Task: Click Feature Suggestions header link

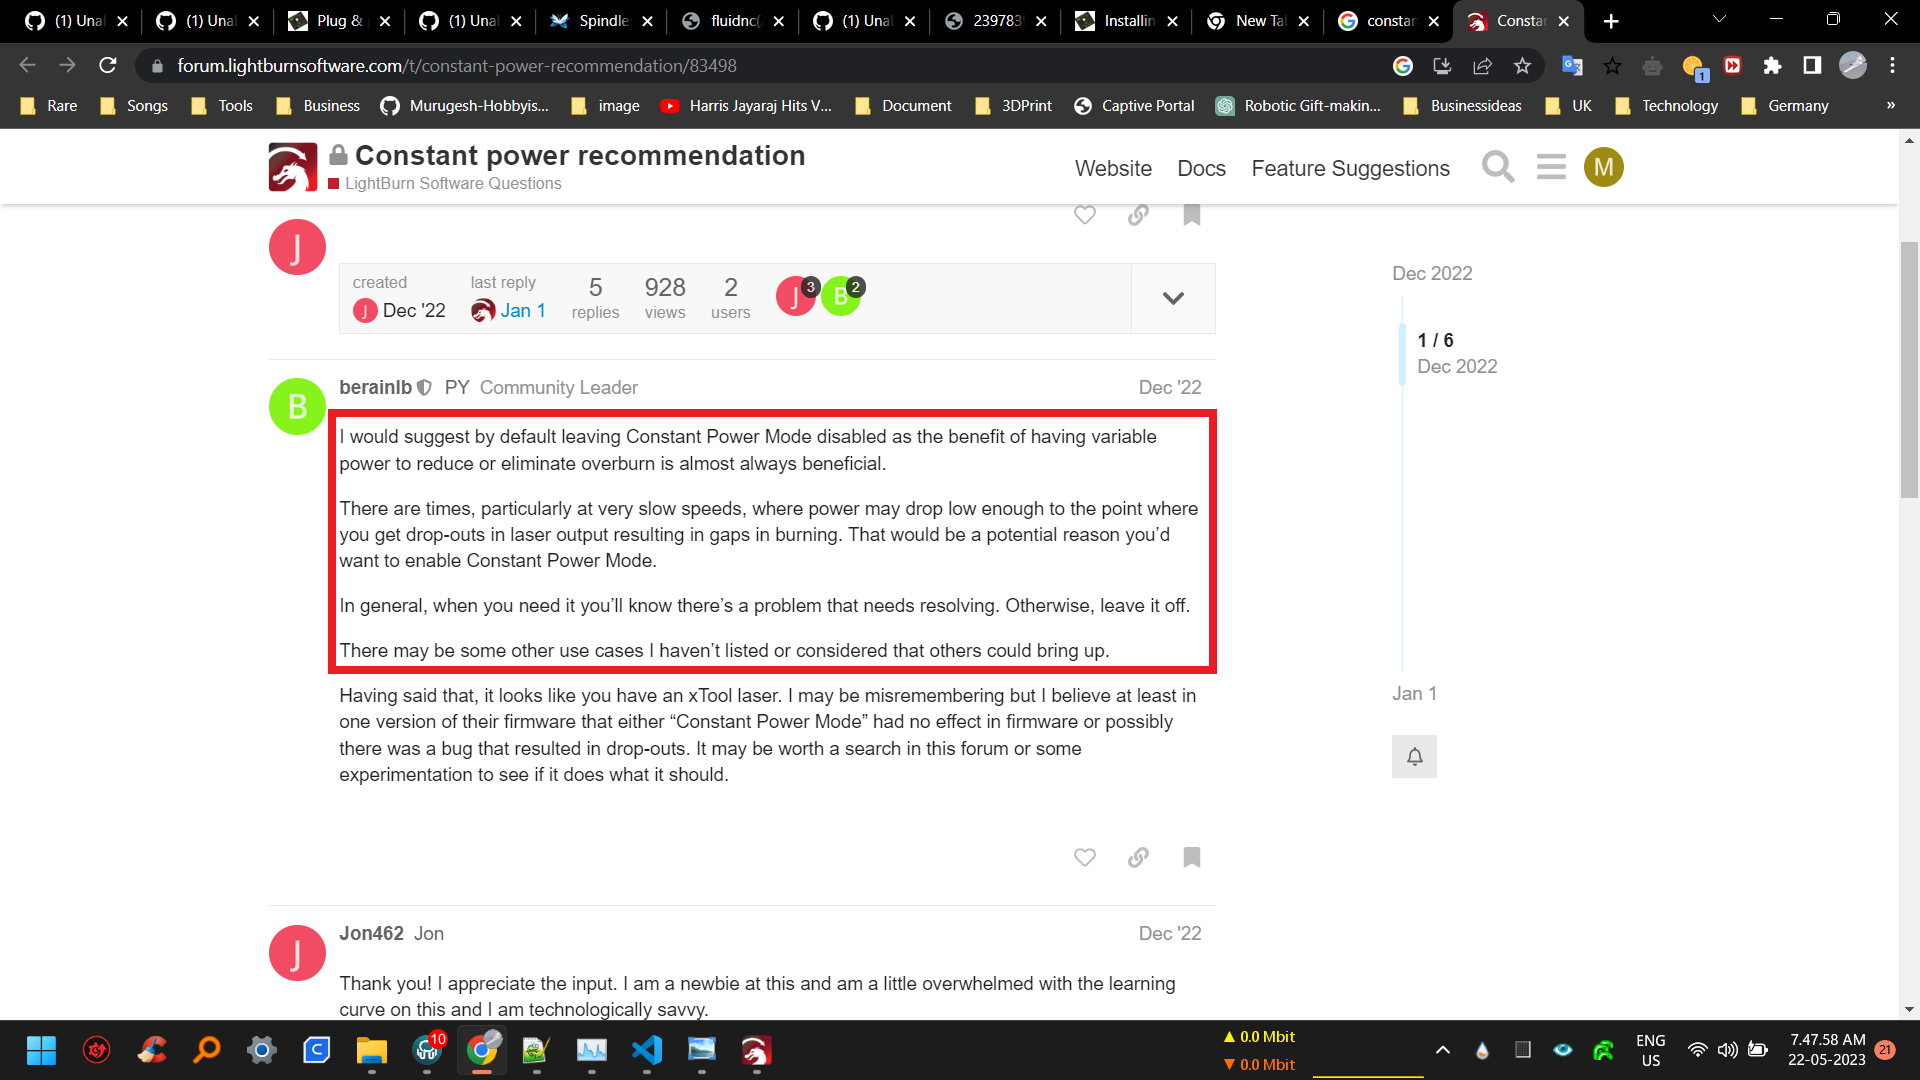Action: click(x=1350, y=168)
